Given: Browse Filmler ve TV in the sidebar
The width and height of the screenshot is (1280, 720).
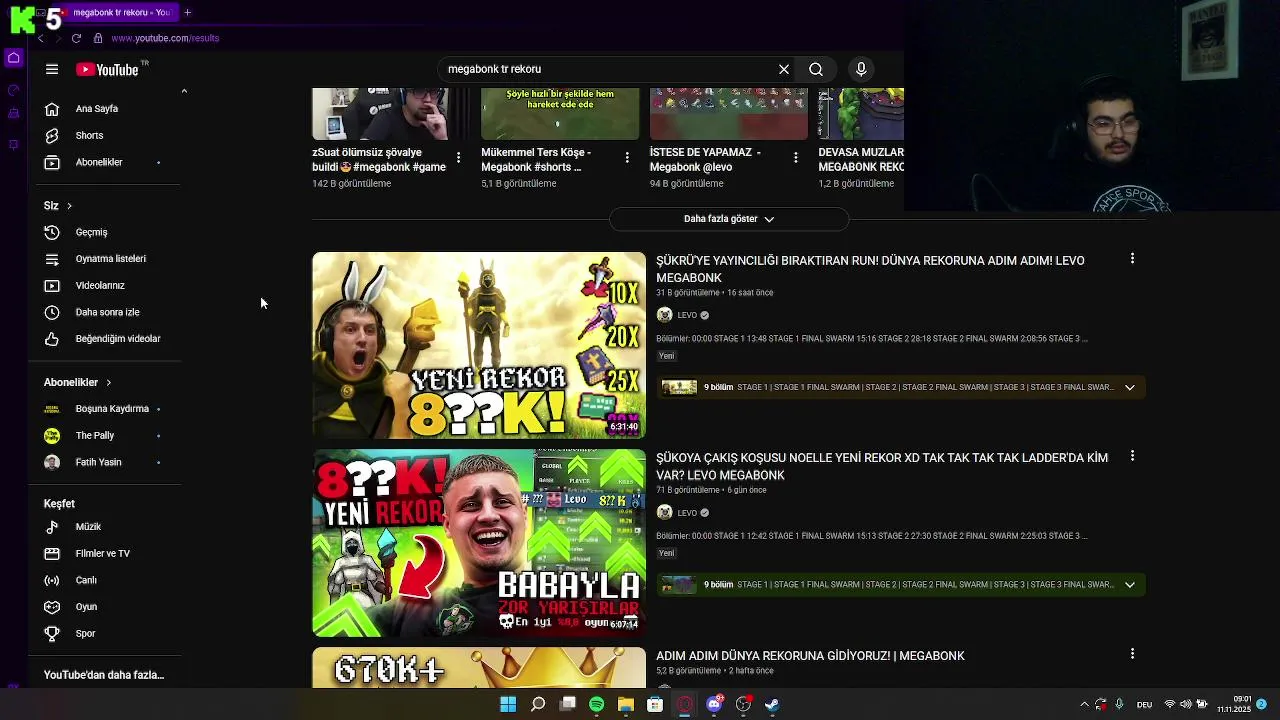Looking at the screenshot, I should 104,553.
